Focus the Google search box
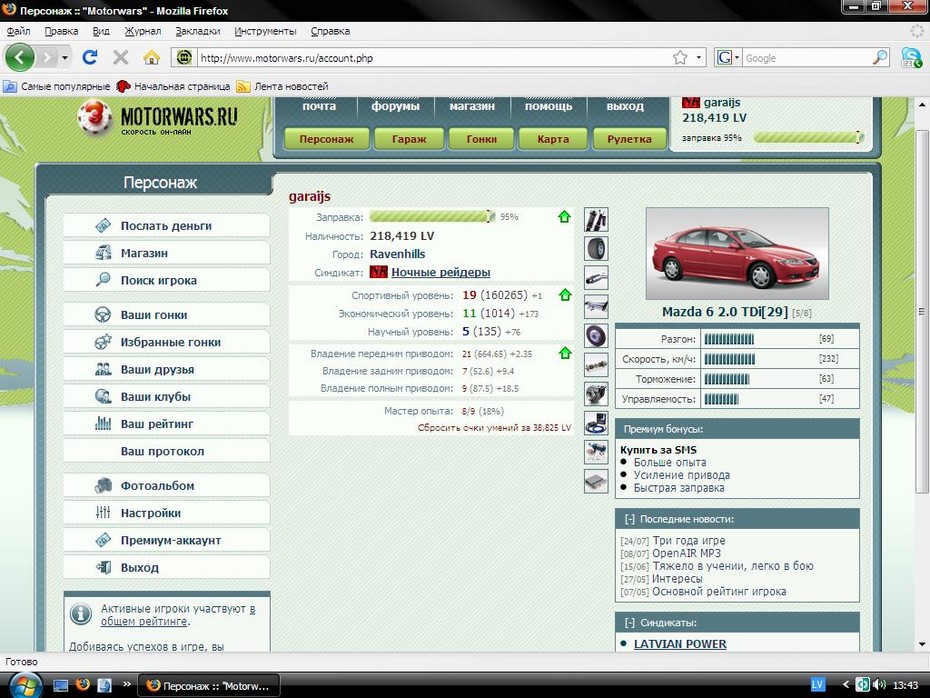930x698 pixels. [807, 58]
